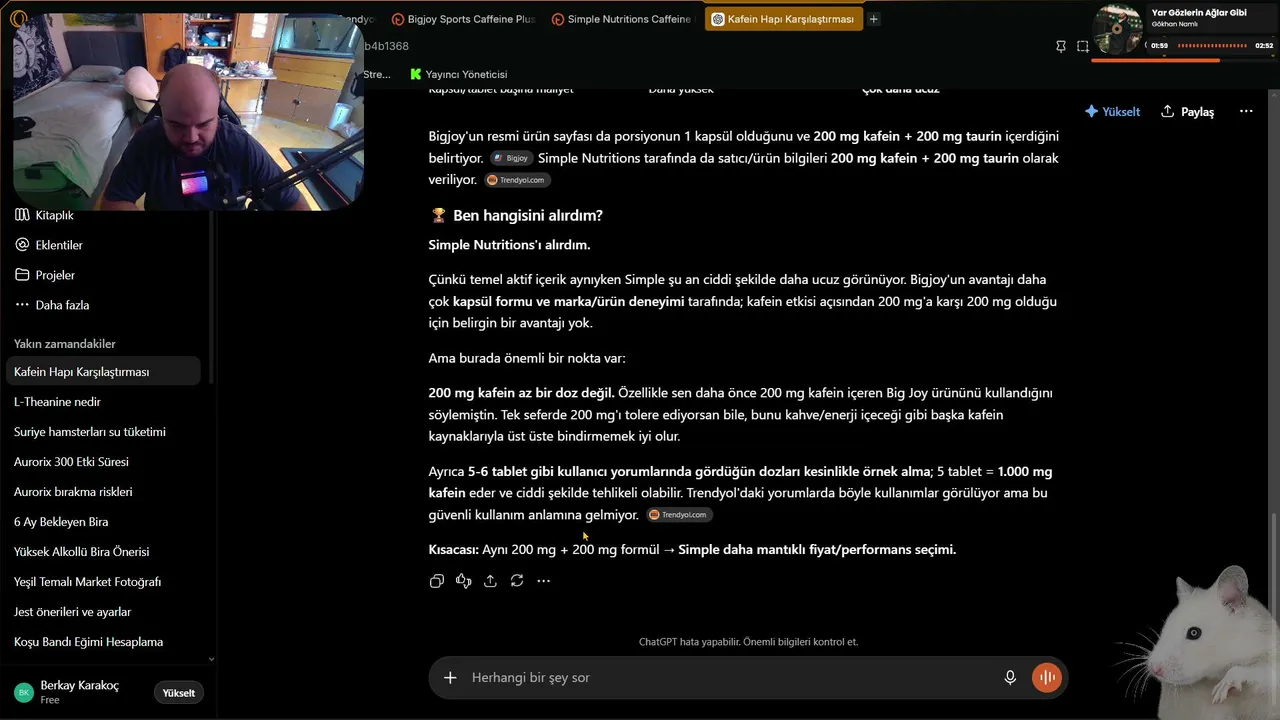Click the 'Yar Gözlerin Ağlar Gibi' album art
The width and height of the screenshot is (1280, 720).
[x=1118, y=29]
